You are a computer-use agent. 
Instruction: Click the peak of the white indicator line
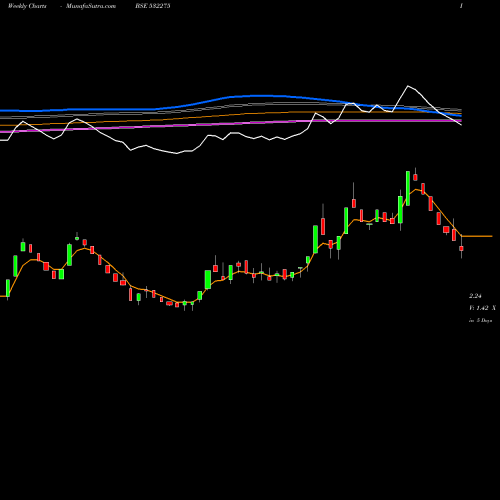coord(408,86)
